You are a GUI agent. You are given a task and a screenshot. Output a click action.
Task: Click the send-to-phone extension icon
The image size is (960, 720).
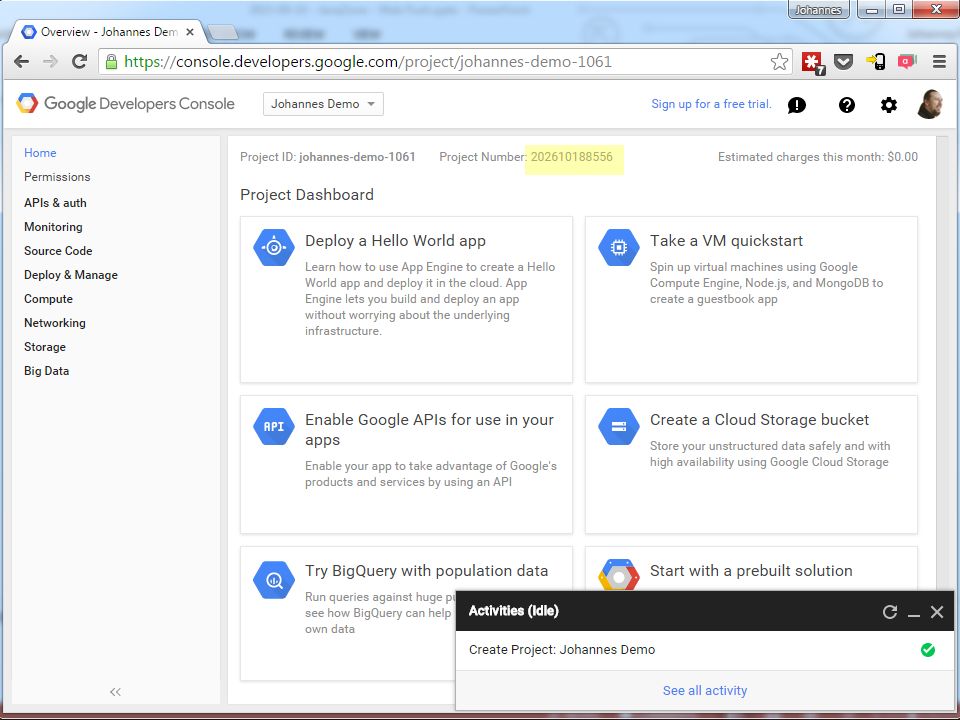click(876, 61)
